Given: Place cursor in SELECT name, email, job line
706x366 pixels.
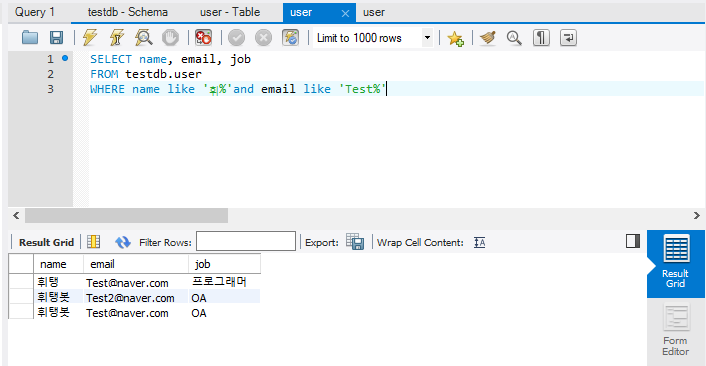Looking at the screenshot, I should click(170, 59).
